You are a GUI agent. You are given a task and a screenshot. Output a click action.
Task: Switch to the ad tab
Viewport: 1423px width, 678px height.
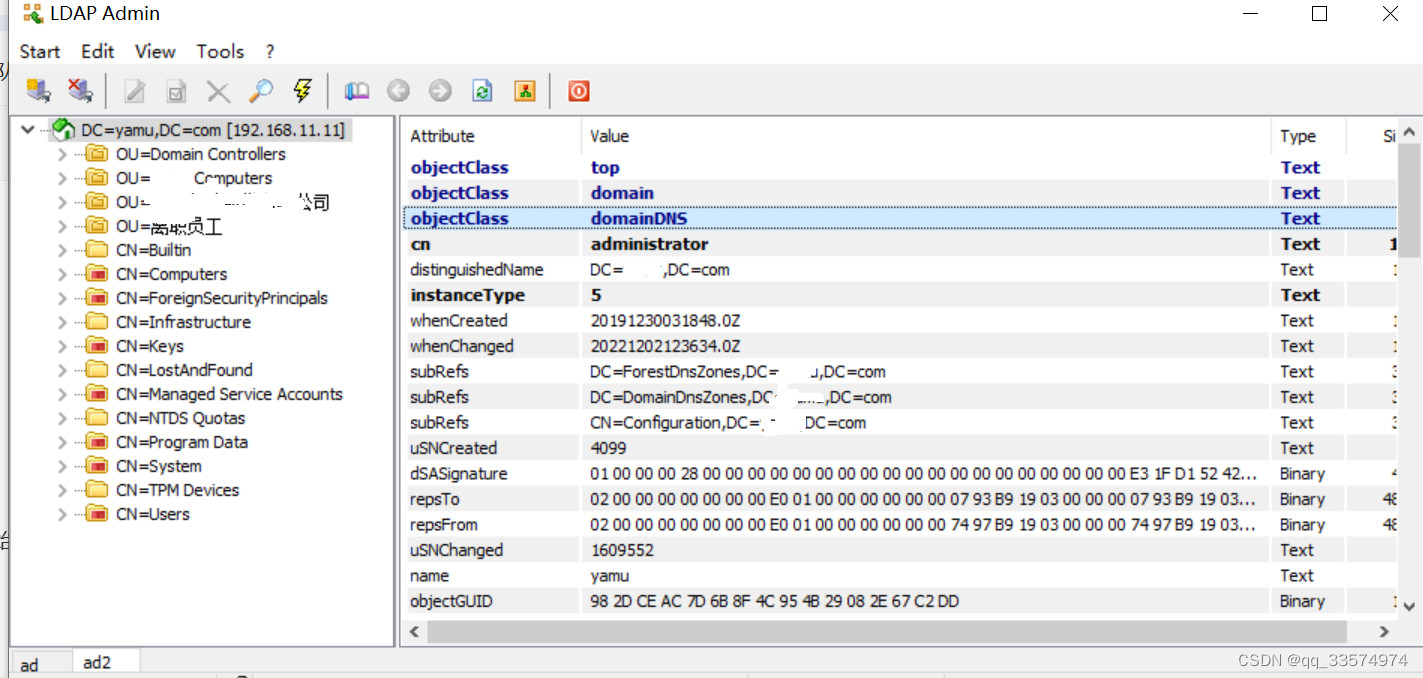point(39,662)
